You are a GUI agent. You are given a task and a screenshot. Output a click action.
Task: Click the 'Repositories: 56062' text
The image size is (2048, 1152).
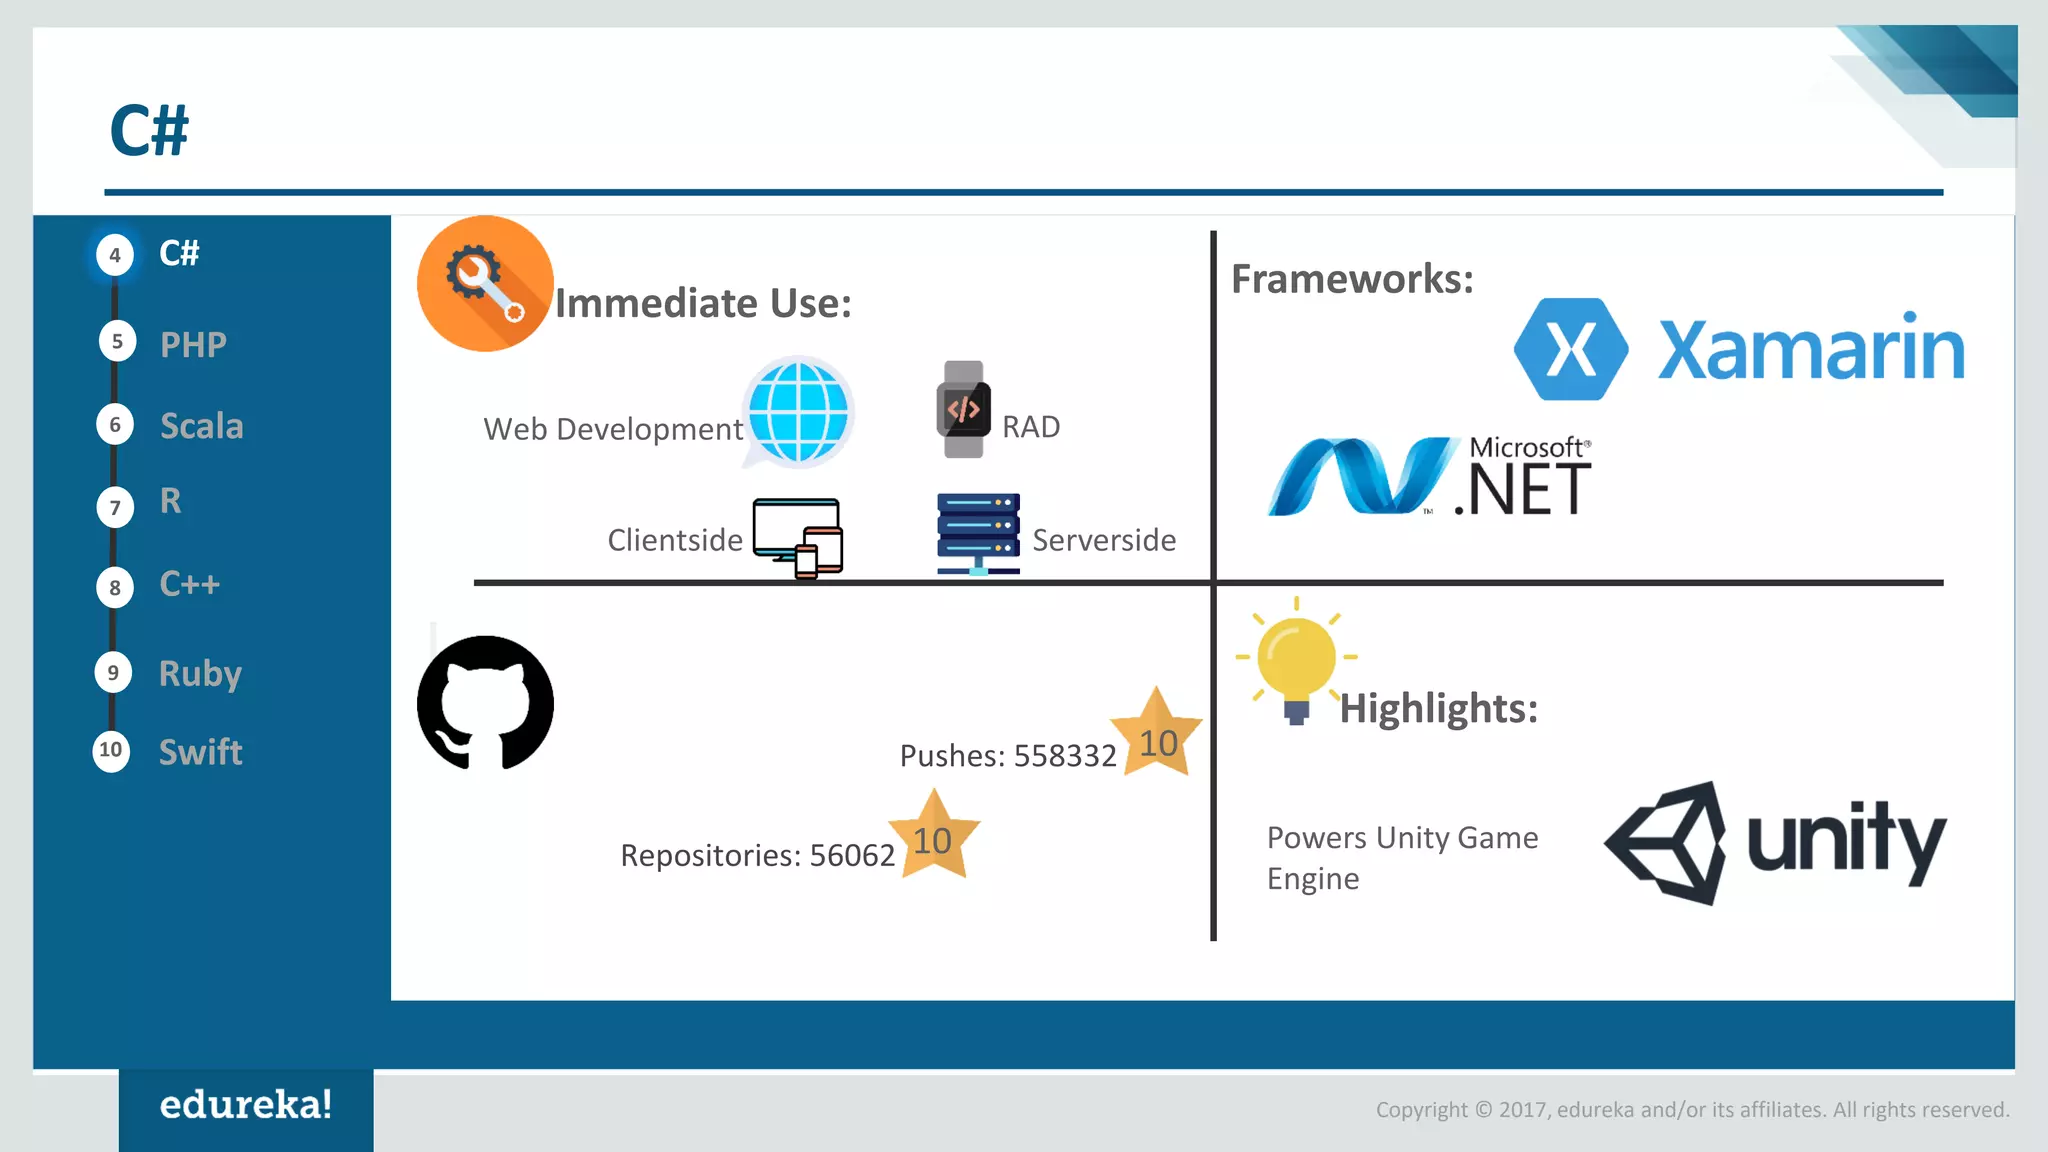tap(758, 856)
